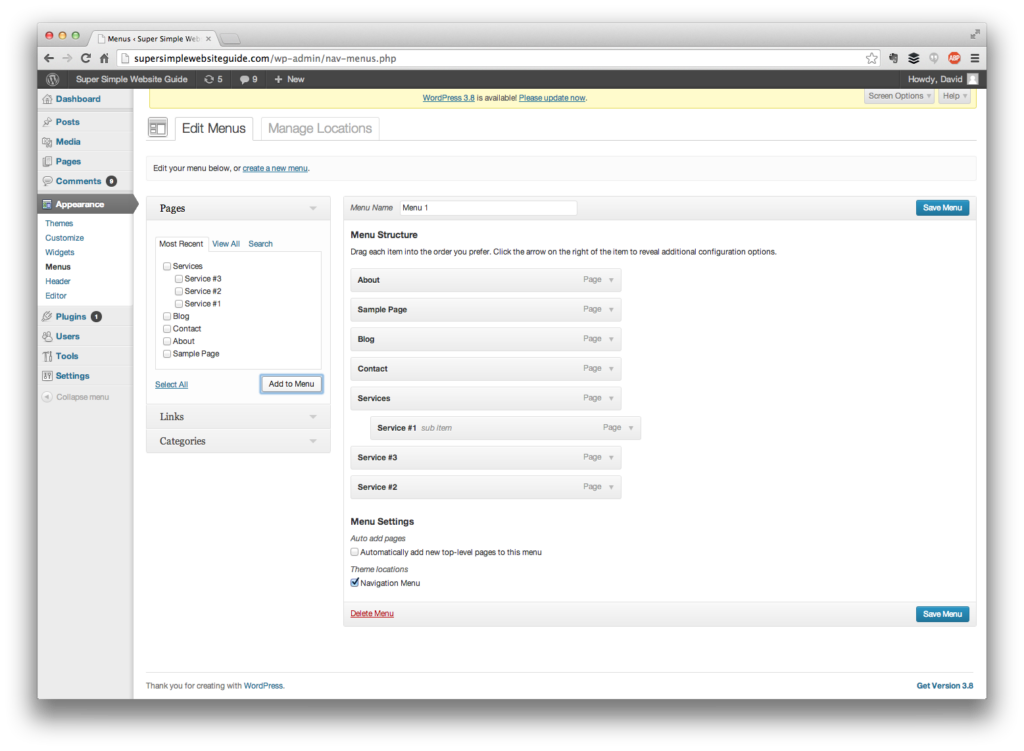Click the Adblock Plus extension icon
Image resolution: width=1024 pixels, height=751 pixels.
pos(954,58)
